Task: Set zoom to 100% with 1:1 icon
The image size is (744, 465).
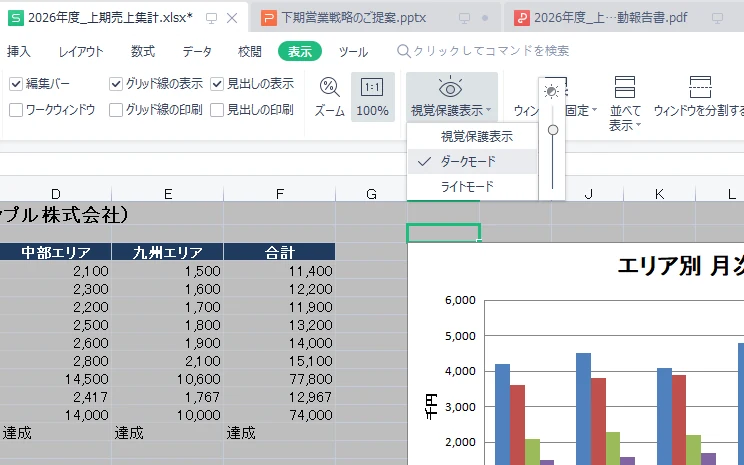Action: [x=372, y=87]
